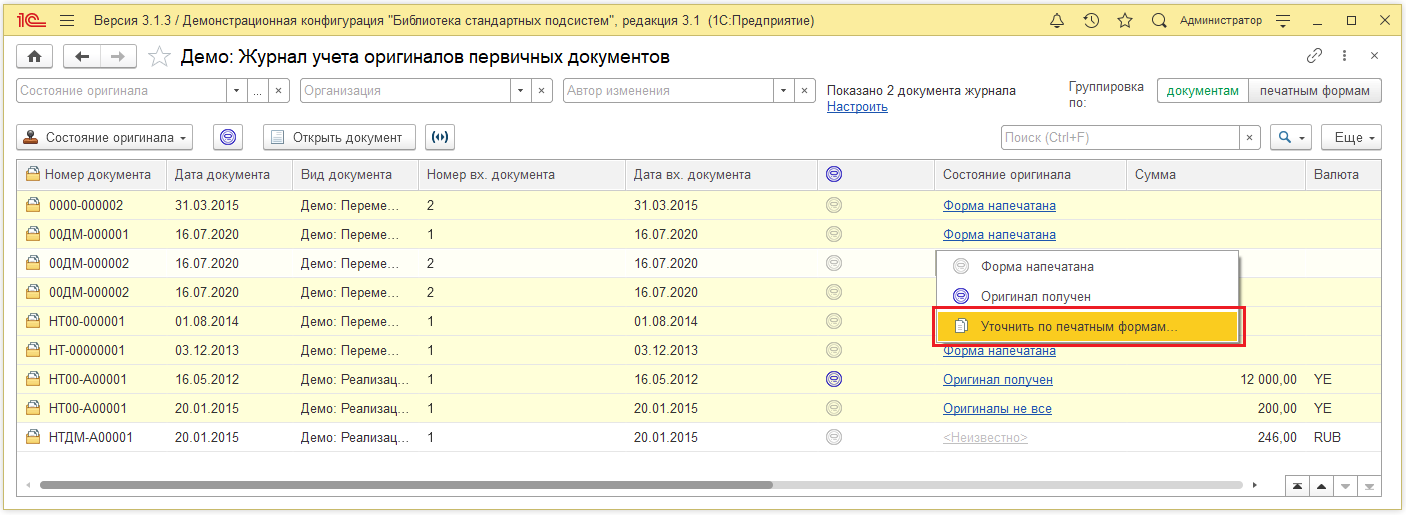This screenshot has height=515, width=1406.
Task: Expand Состояние оригинала filter dropdown arrow
Action: click(237, 90)
